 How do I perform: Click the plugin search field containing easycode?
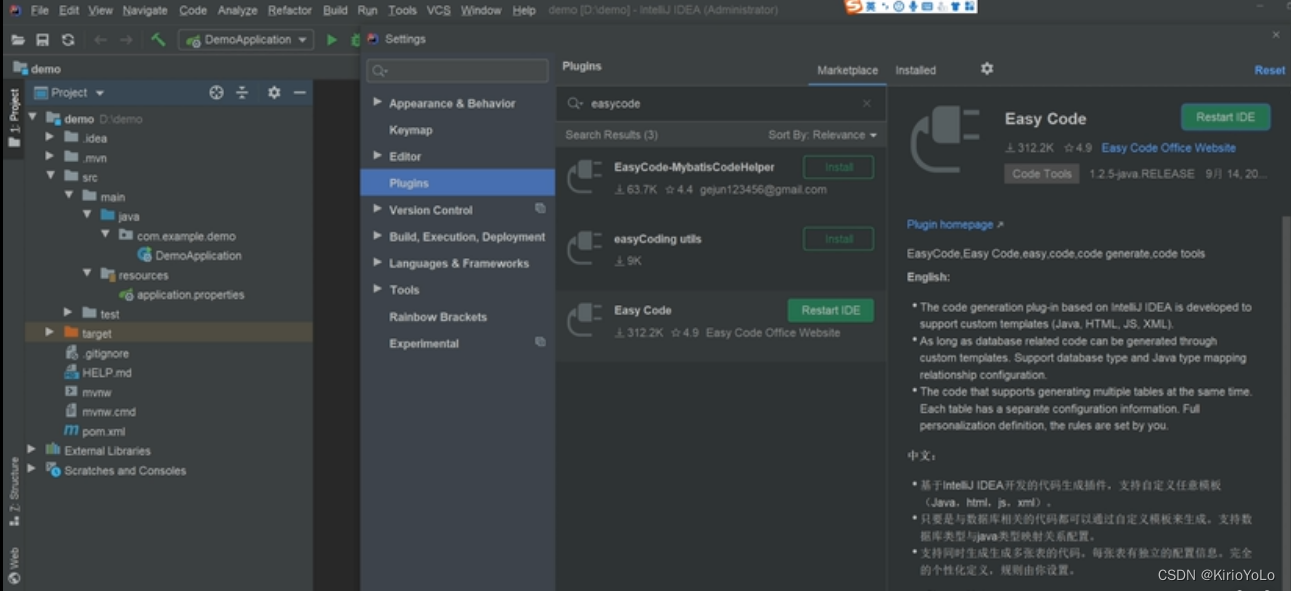coord(720,103)
